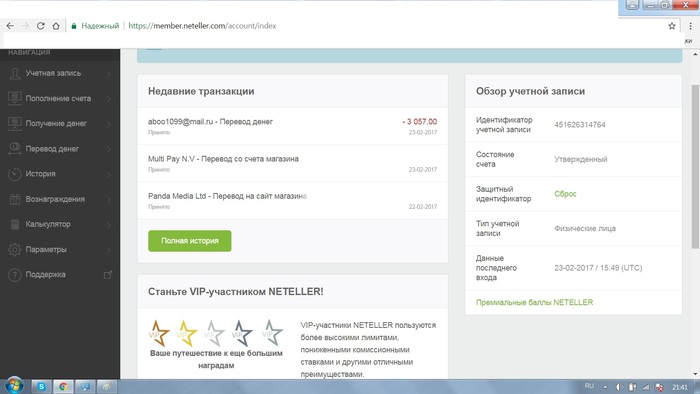Click the account ID 451626314764
This screenshot has width=700, height=394.
coord(580,125)
